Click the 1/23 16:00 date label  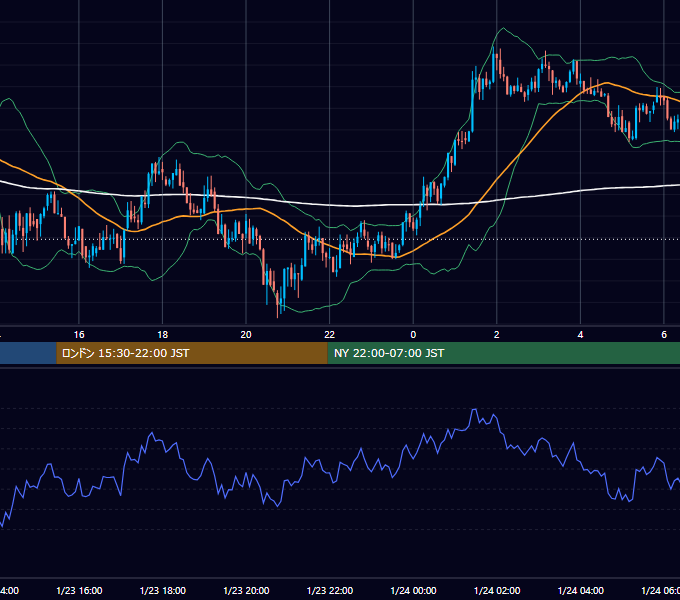tap(79, 590)
